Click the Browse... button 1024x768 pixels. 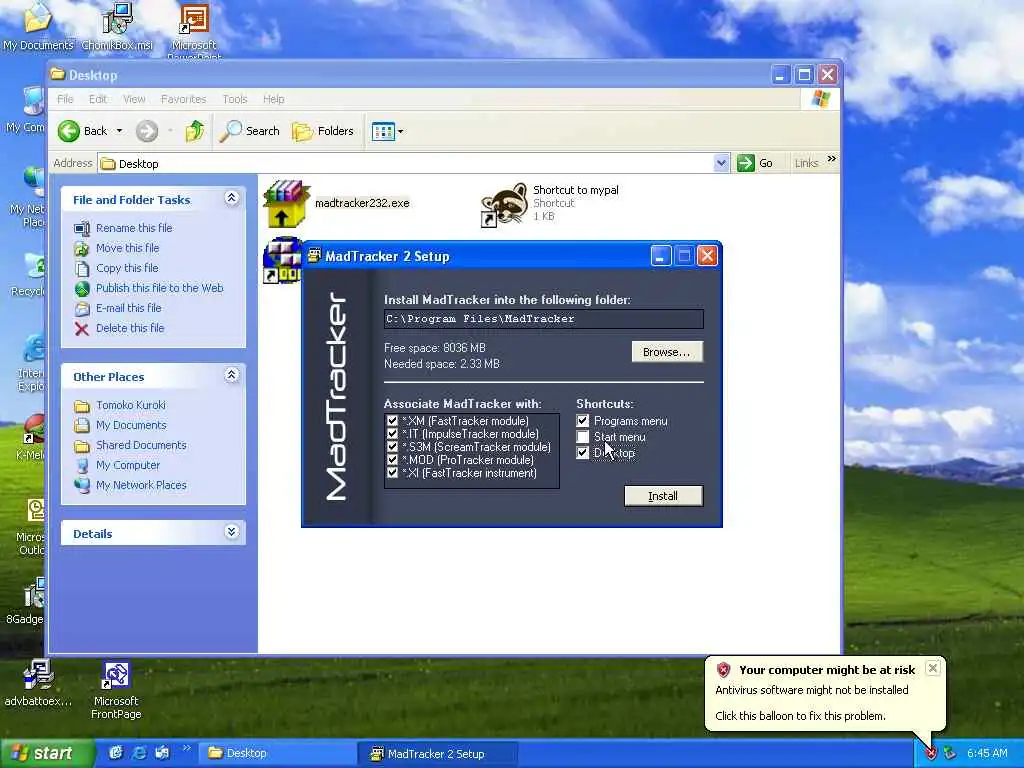click(667, 352)
